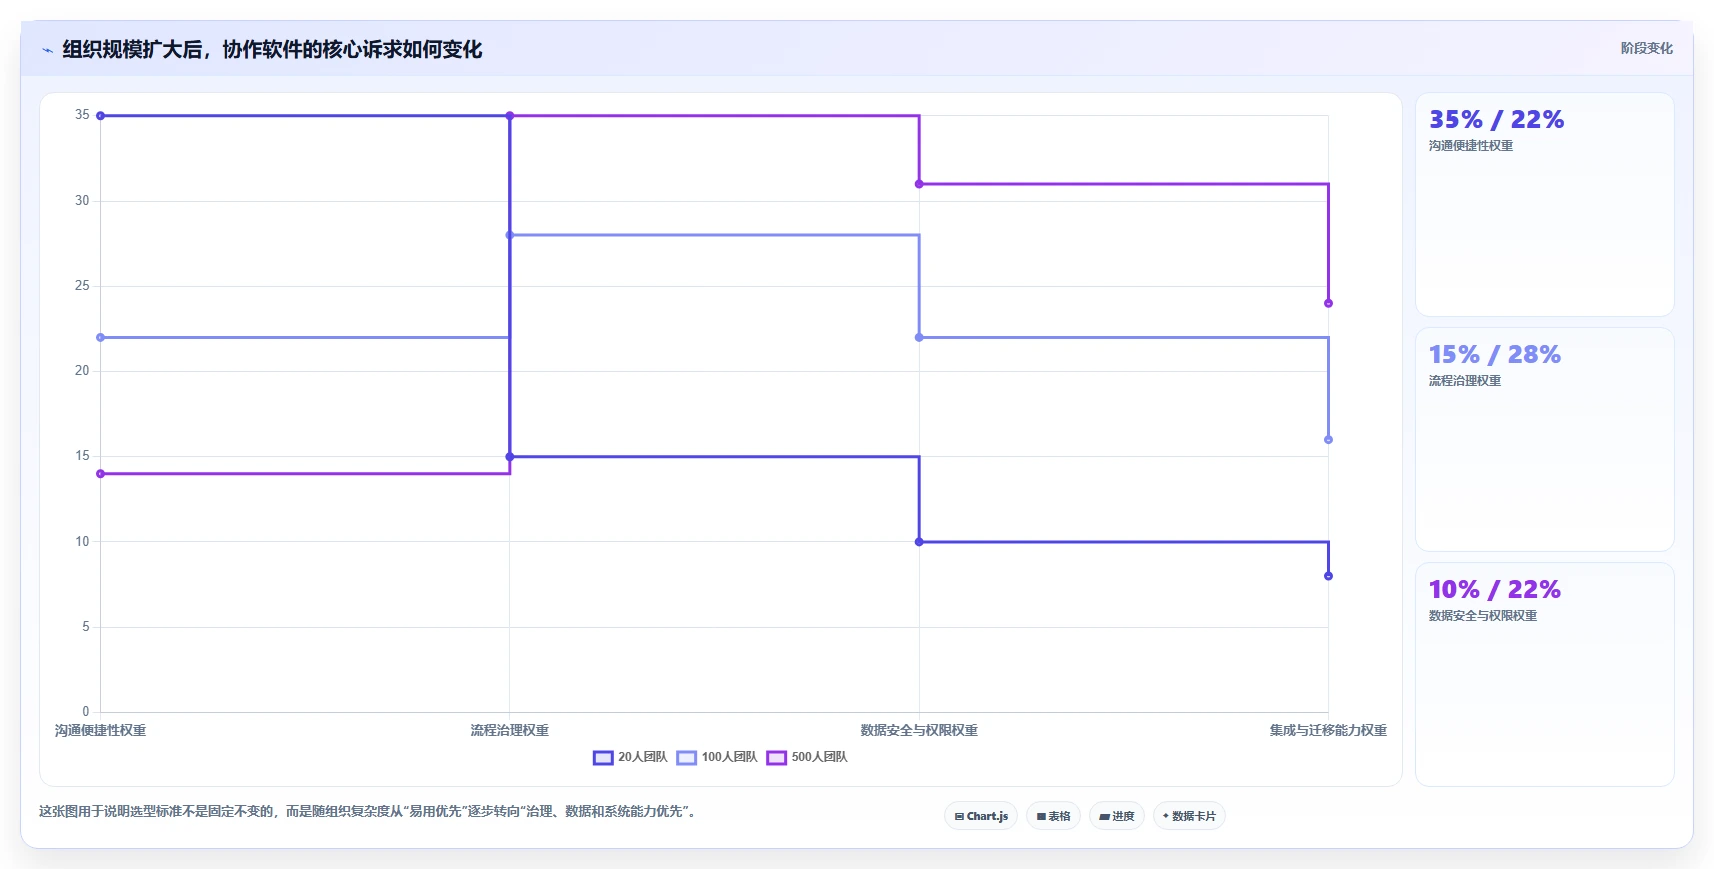Click 500人团队 data point at 集成与迁移能力权重
The width and height of the screenshot is (1714, 869).
1328,303
